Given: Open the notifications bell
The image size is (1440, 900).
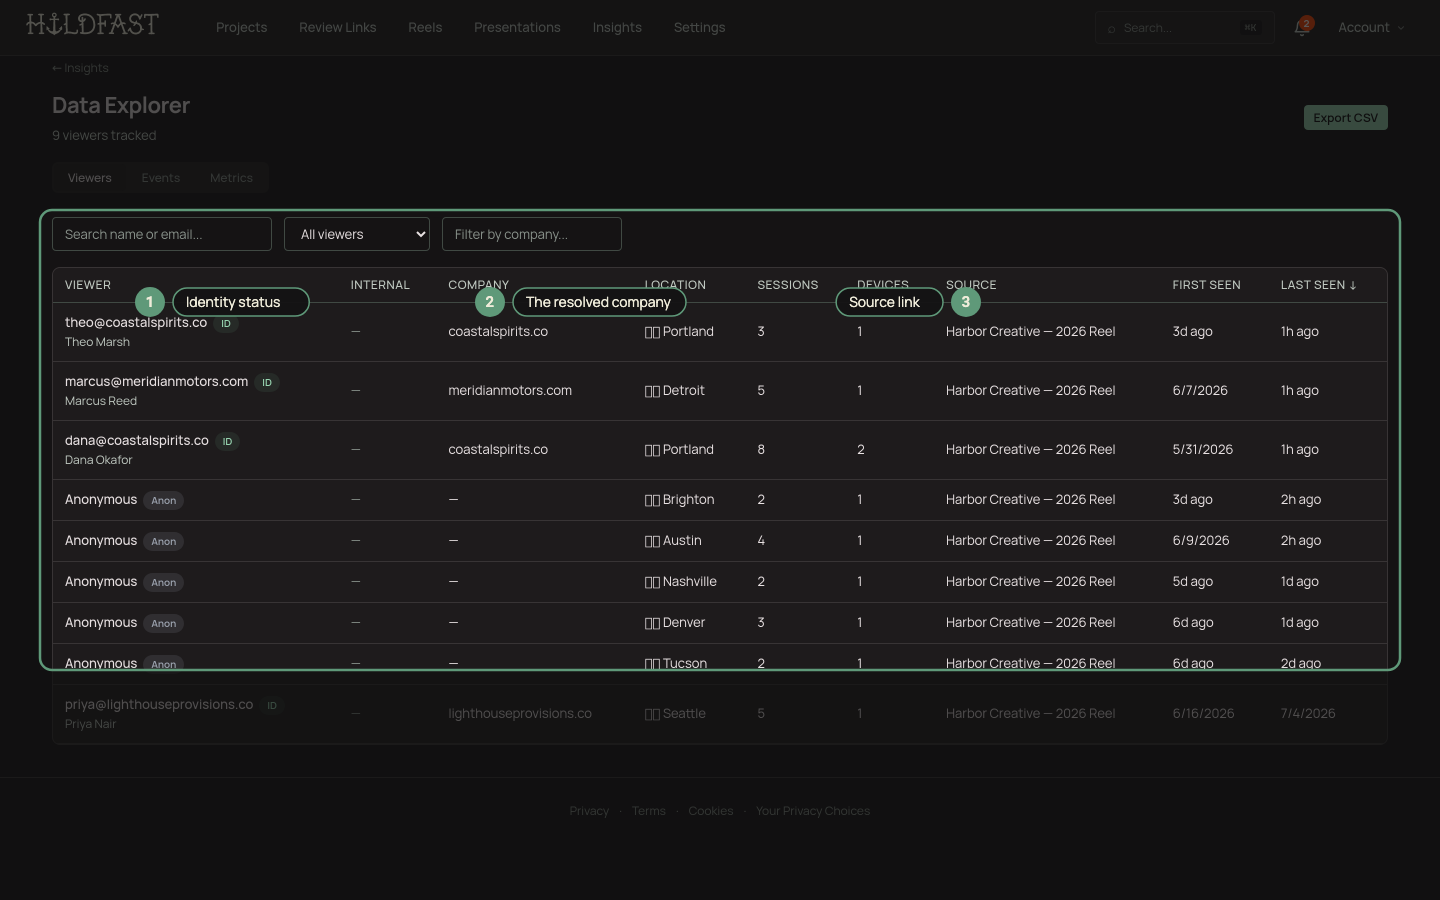Looking at the screenshot, I should tap(1302, 27).
